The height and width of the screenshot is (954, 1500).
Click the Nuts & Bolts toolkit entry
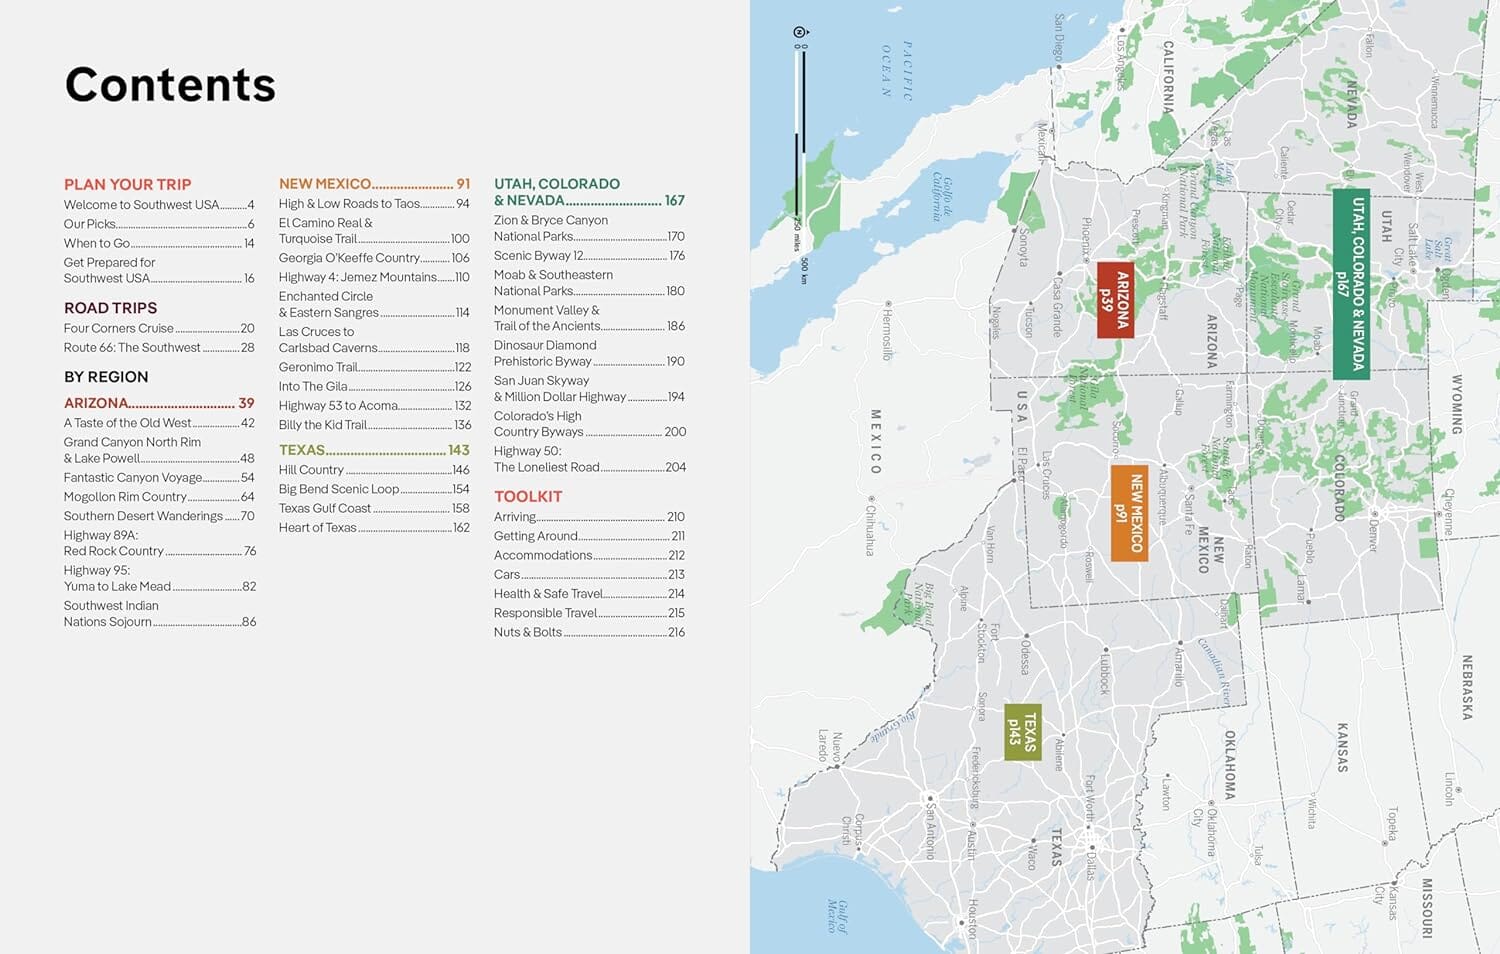(x=589, y=632)
